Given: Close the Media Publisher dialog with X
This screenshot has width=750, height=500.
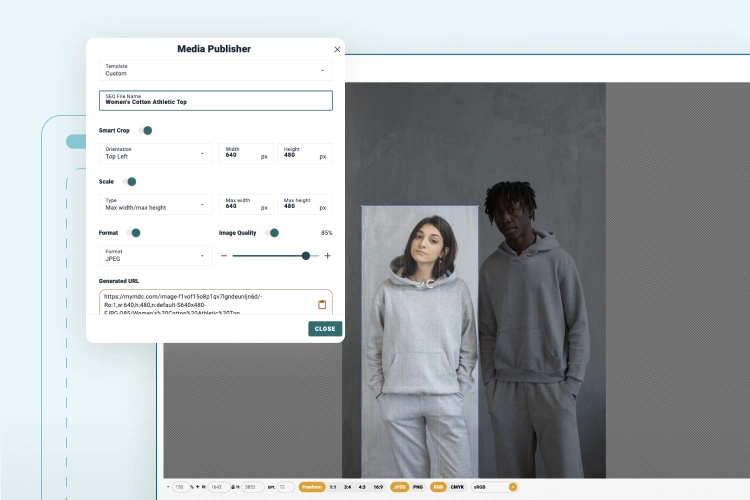Looking at the screenshot, I should (337, 49).
